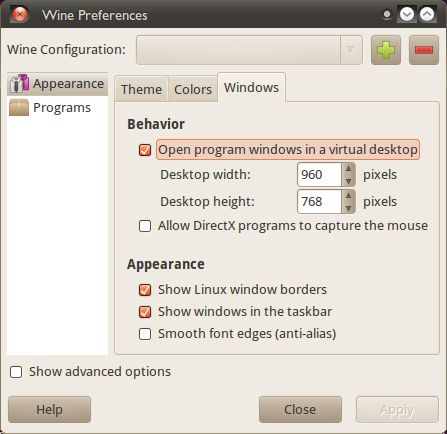This screenshot has height=434, width=447.
Task: Select the Programs folder icon
Action: pos(19,108)
